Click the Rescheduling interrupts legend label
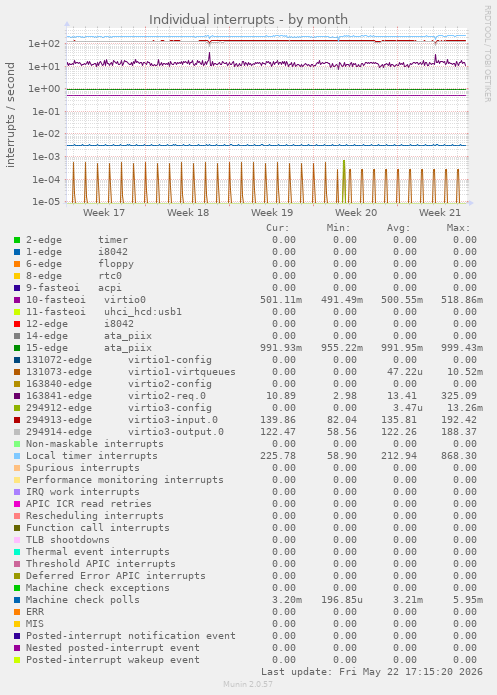The width and height of the screenshot is (497, 695). pos(94,516)
